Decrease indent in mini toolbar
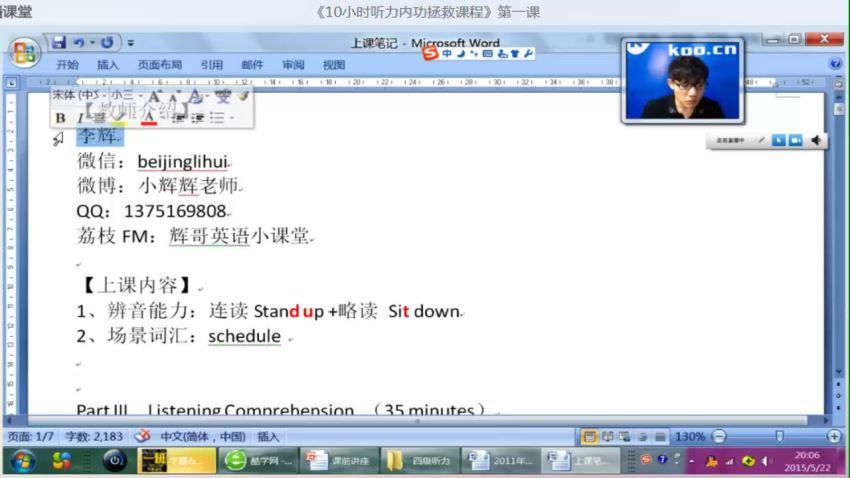Viewport: 850px width, 478px height. tap(178, 118)
